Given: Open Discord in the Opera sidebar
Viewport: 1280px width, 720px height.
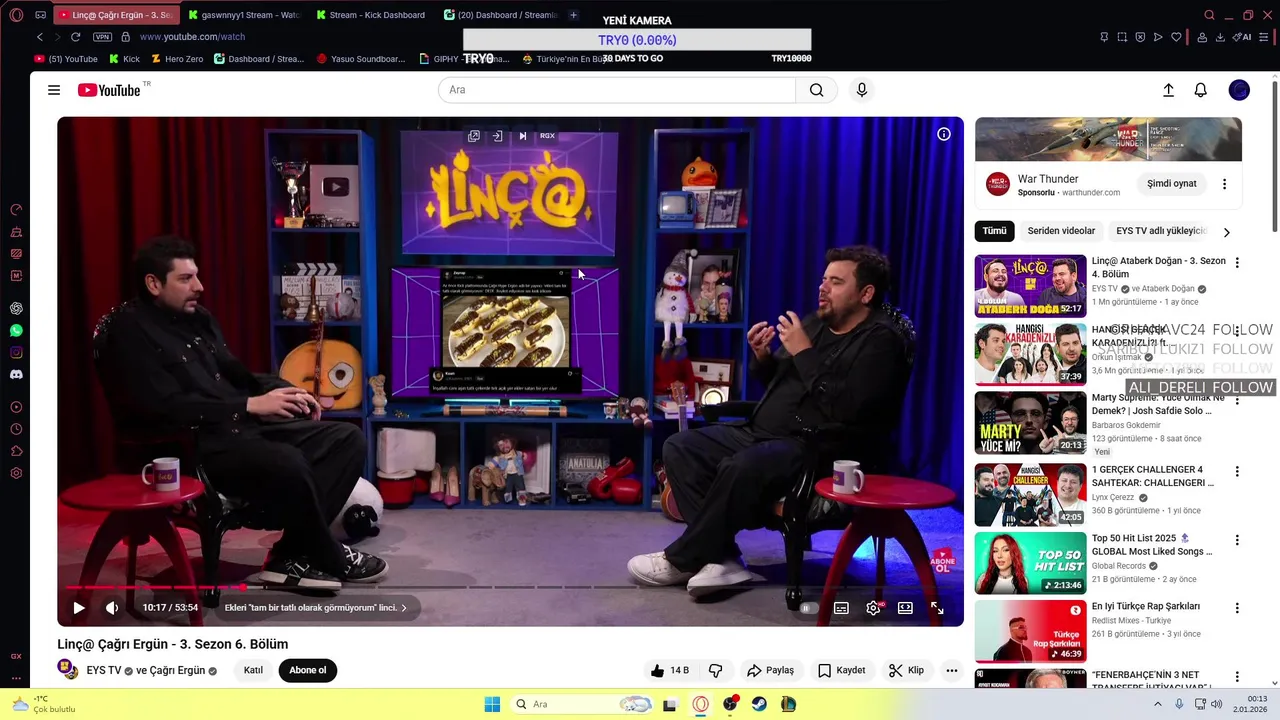Looking at the screenshot, I should 16,375.
